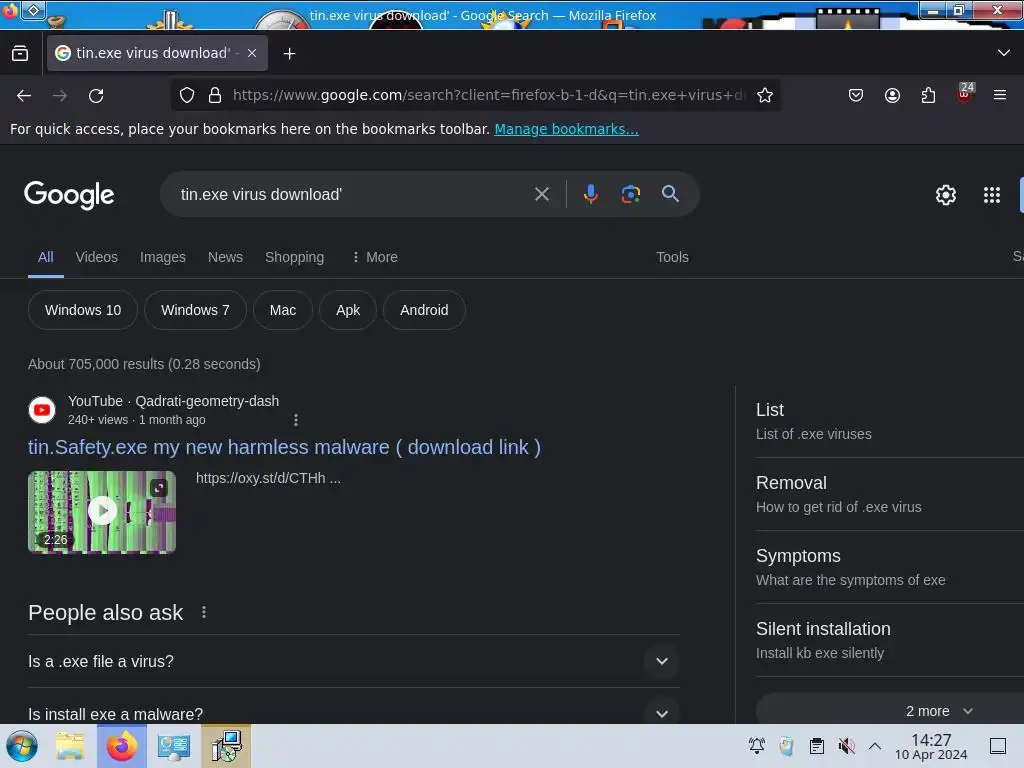Reload the page with the refresh icon
The height and width of the screenshot is (768, 1024).
coord(96,96)
